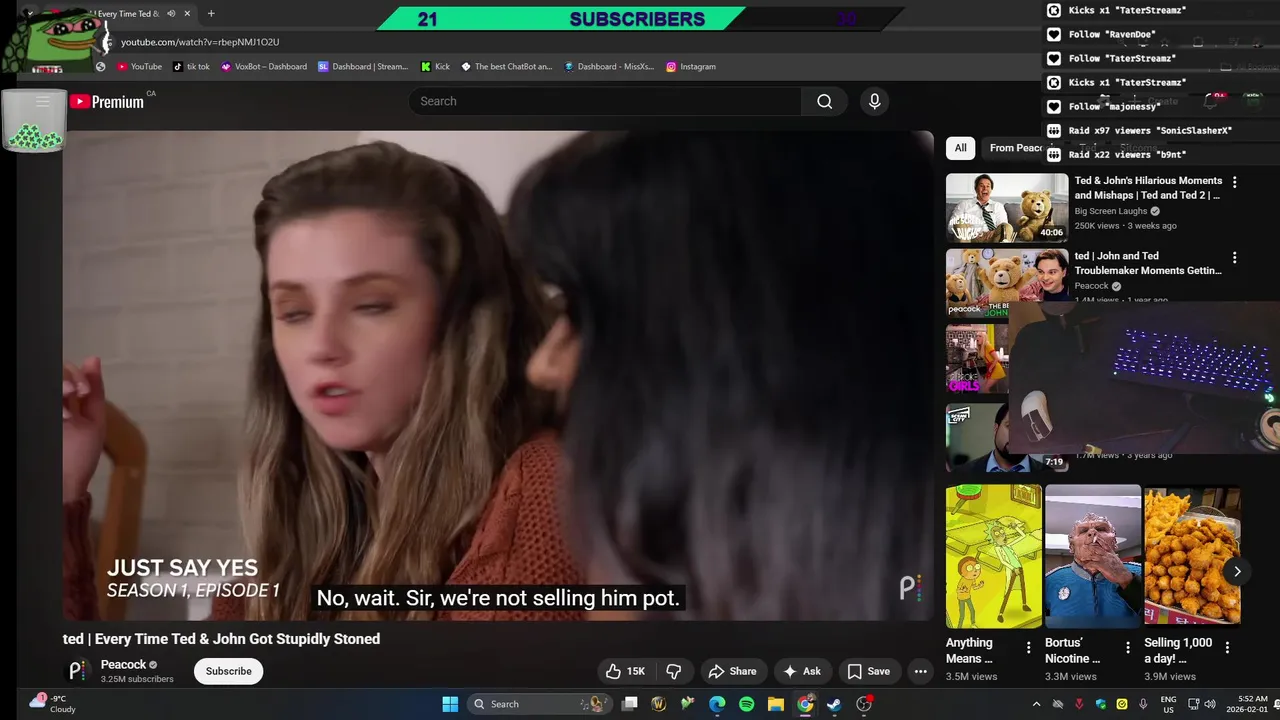Viewport: 1280px width, 720px height.
Task: Subscribe to the Peacock channel
Action: pyautogui.click(x=229, y=671)
